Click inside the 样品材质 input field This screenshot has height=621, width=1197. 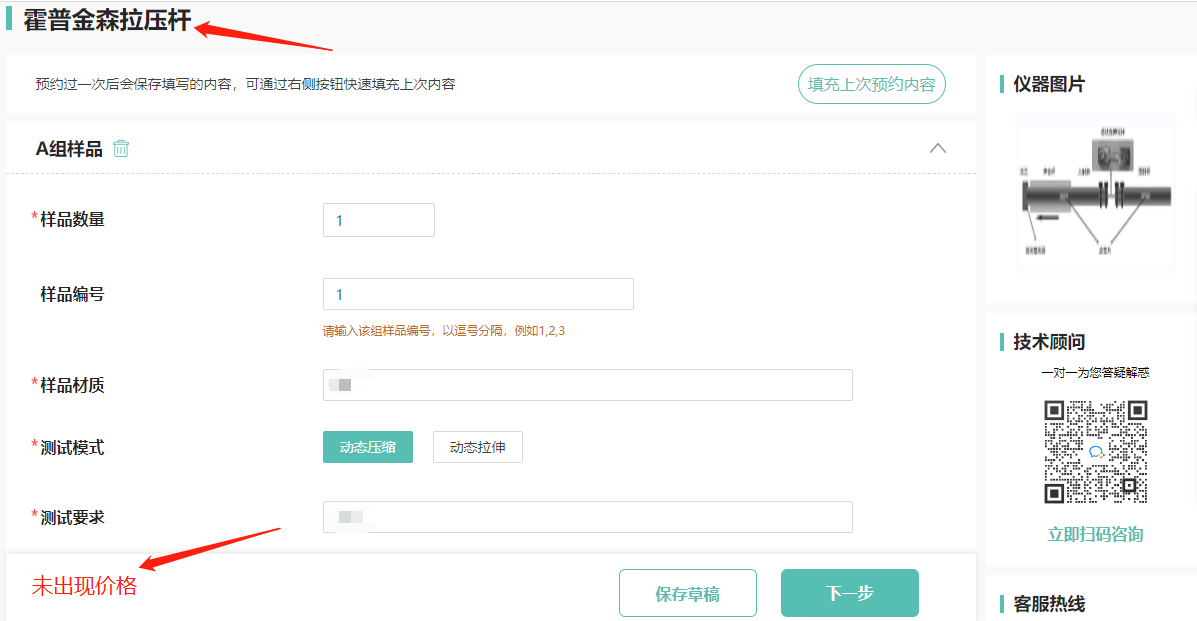587,384
